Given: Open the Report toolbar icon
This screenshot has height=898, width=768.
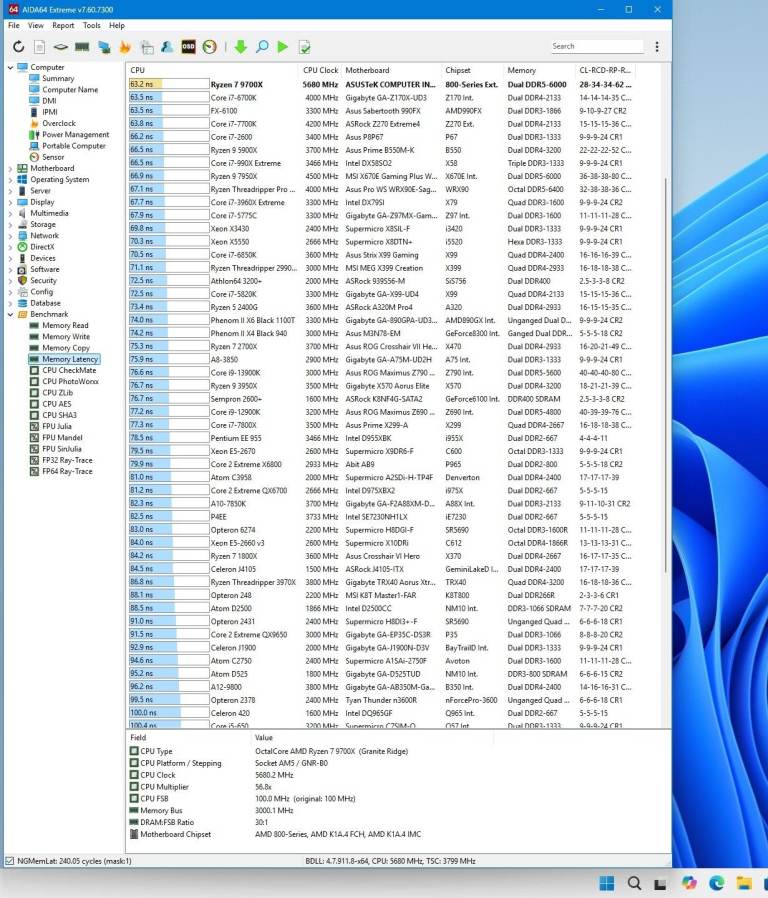Looking at the screenshot, I should [x=40, y=47].
